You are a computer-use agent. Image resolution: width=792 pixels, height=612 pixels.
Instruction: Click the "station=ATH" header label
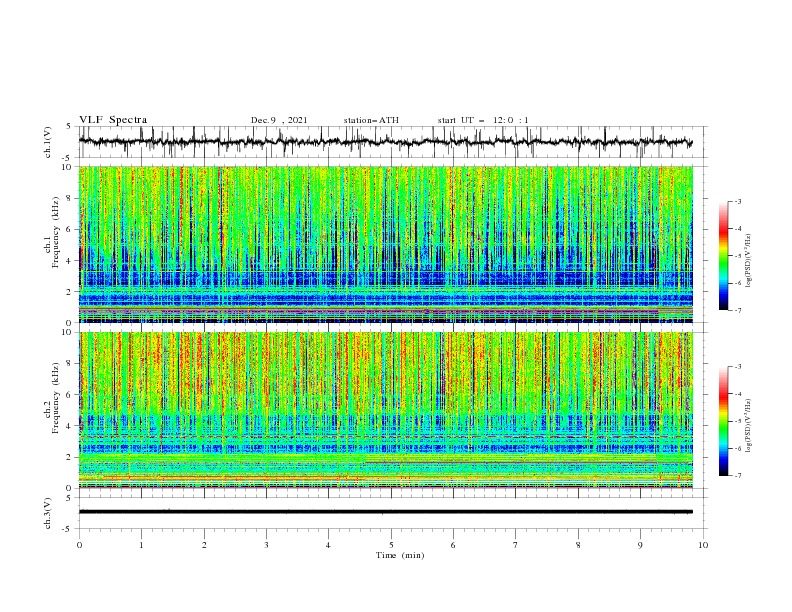coord(371,120)
